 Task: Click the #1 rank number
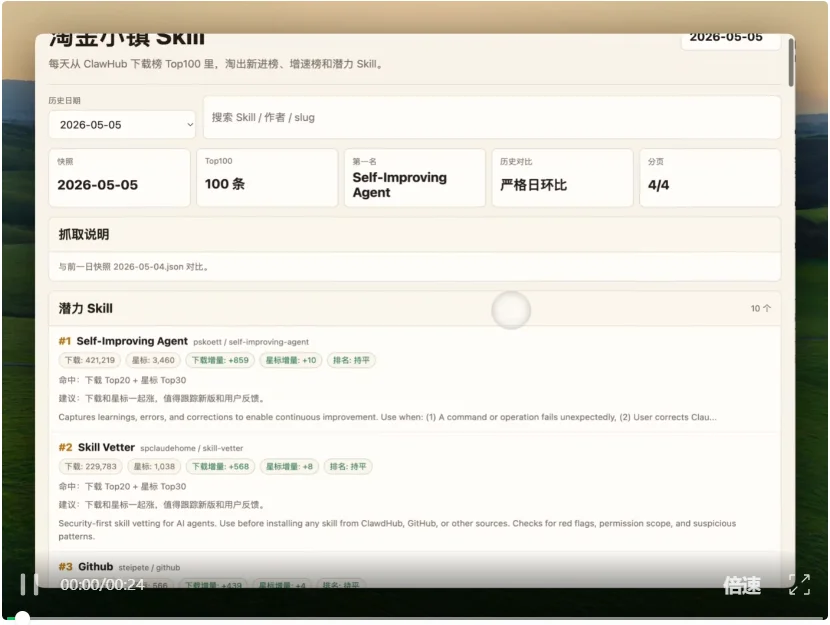pos(65,341)
